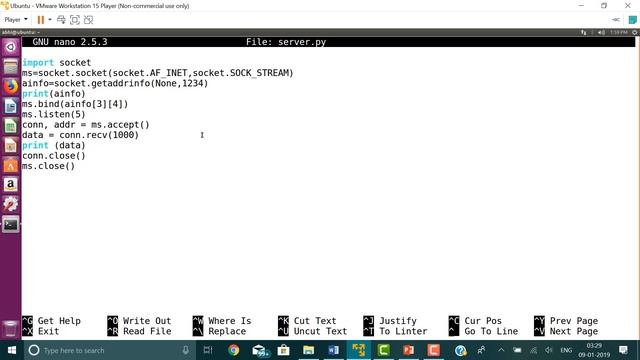Click Ubuntu network indicator in top panel

click(583, 32)
